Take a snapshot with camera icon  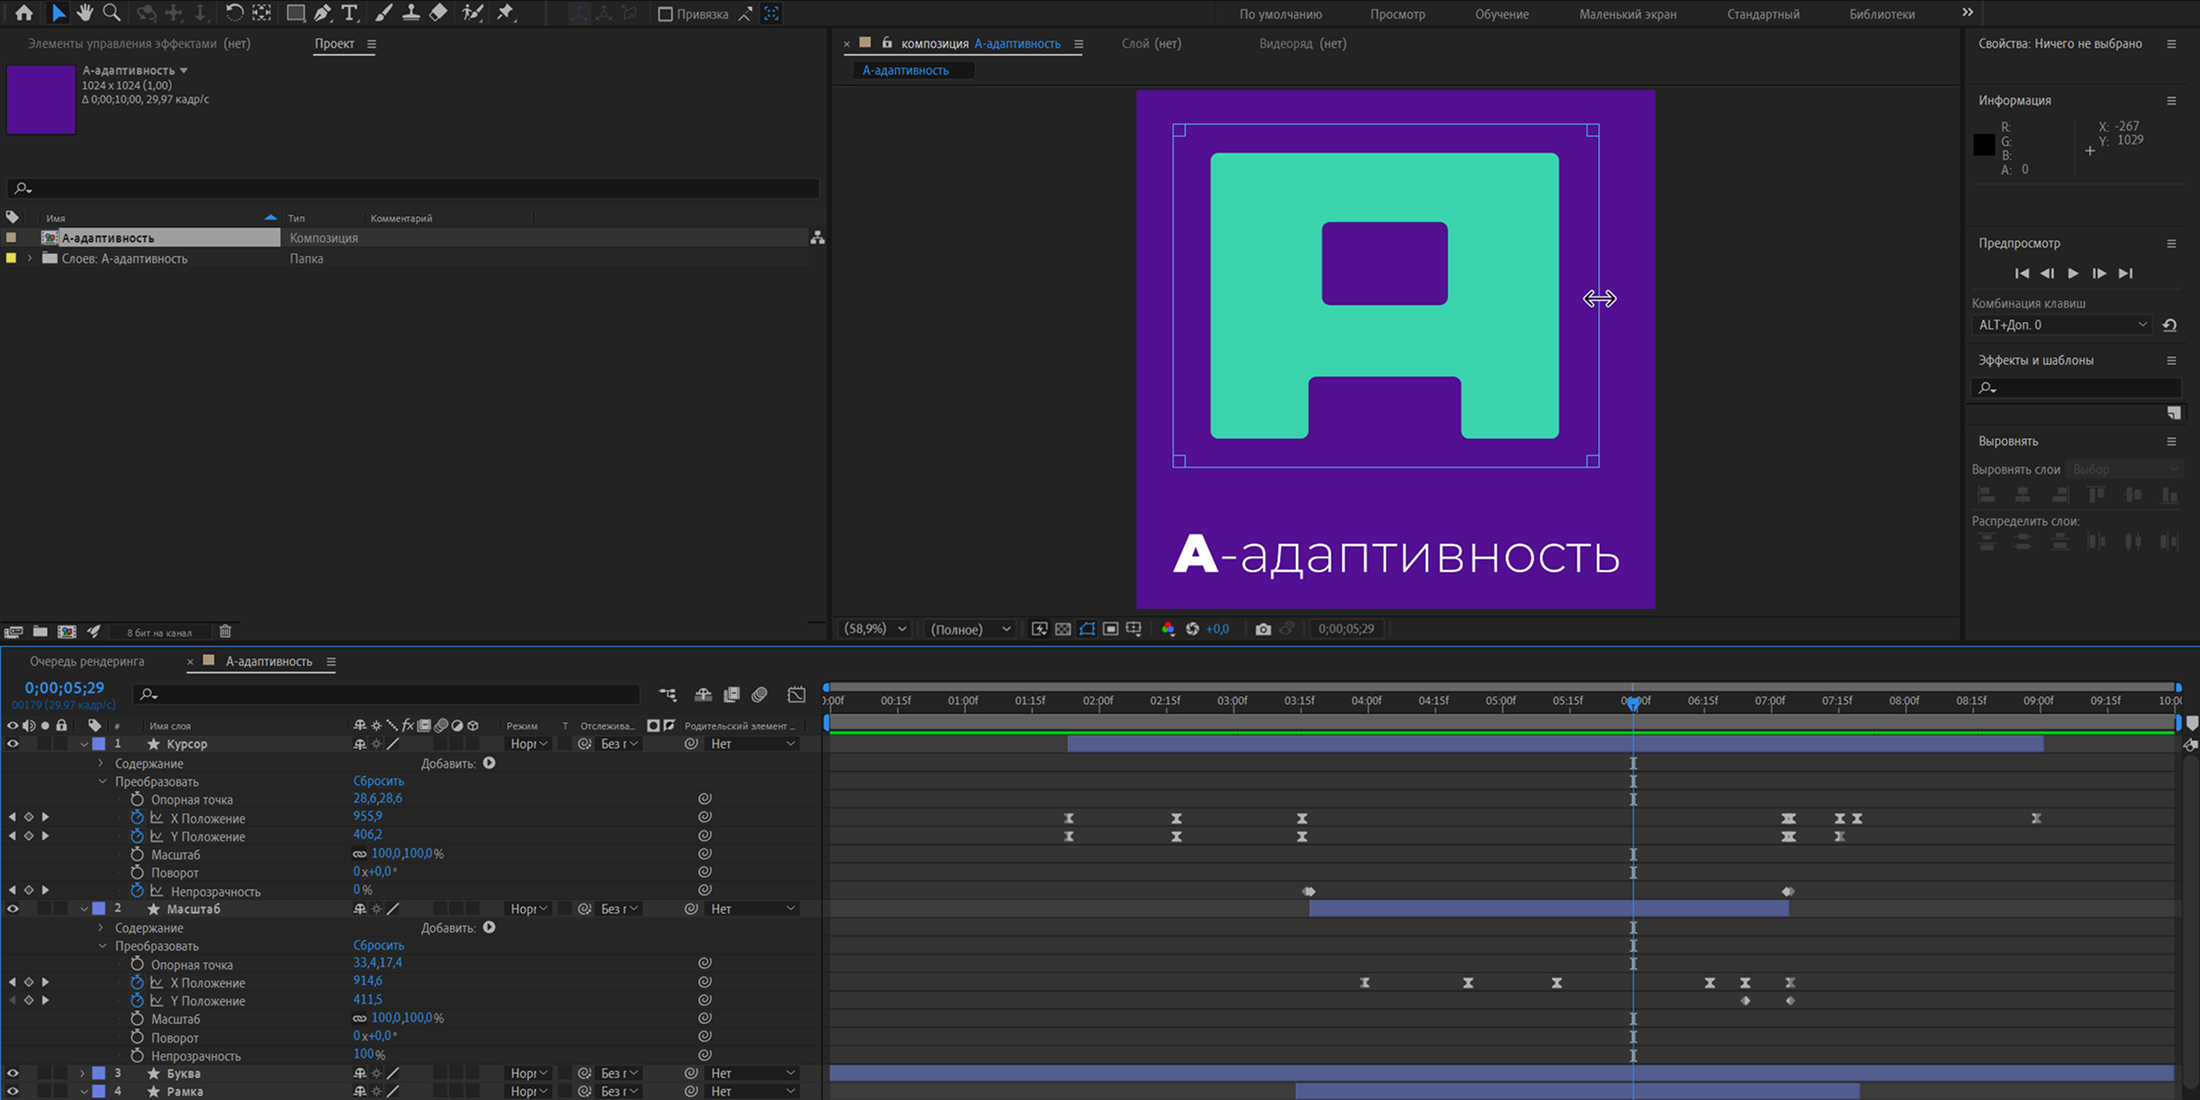pyautogui.click(x=1263, y=629)
